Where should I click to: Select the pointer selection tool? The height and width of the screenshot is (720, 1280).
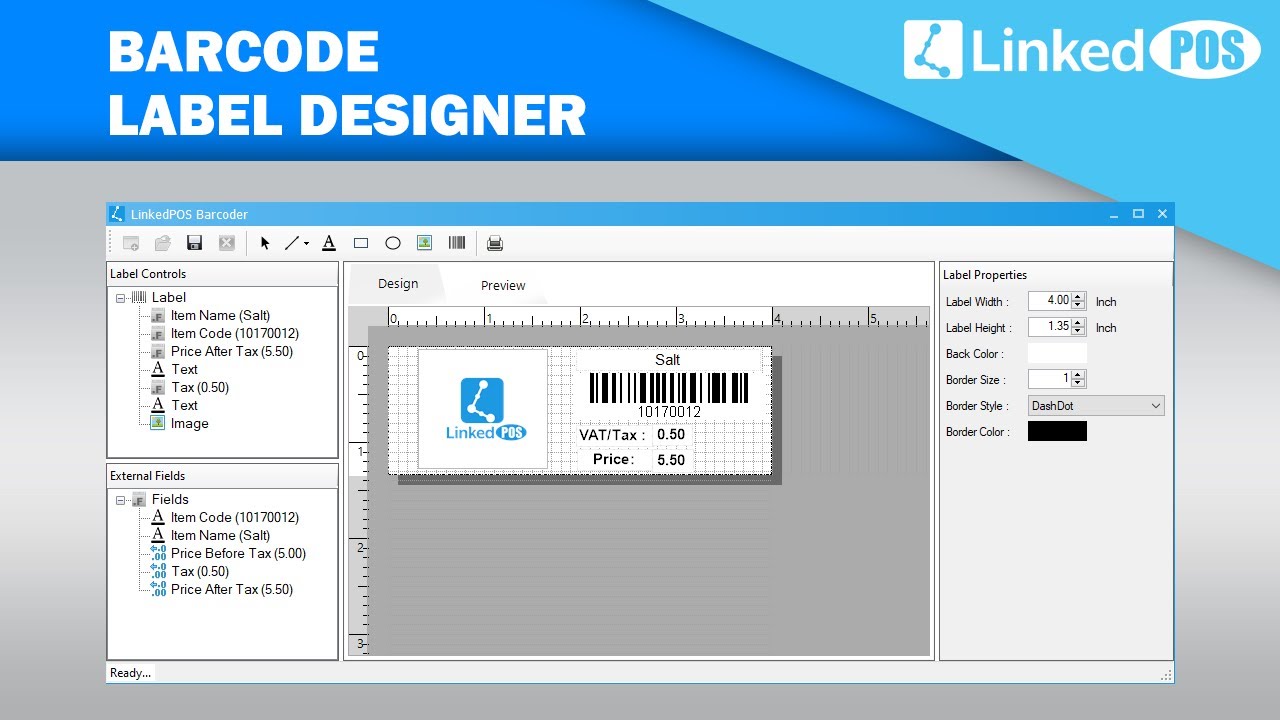click(265, 243)
